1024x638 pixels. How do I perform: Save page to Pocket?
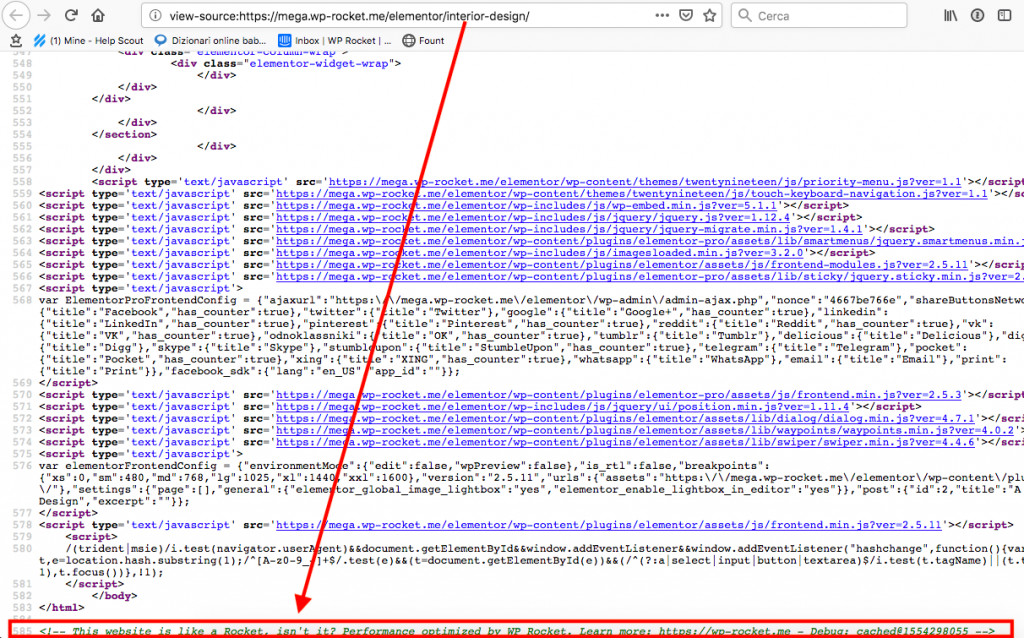coord(684,16)
